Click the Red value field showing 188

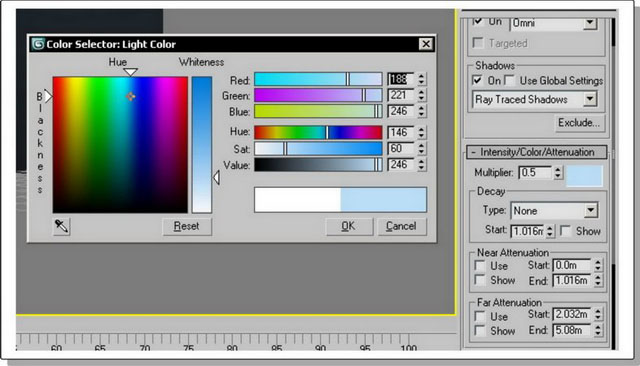[402, 79]
